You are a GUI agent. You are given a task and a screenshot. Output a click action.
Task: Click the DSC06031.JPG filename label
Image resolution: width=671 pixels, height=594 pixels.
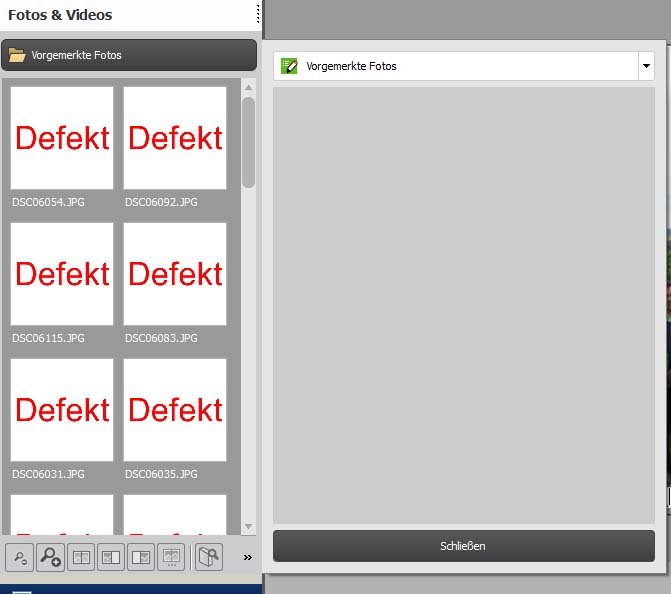(x=48, y=474)
